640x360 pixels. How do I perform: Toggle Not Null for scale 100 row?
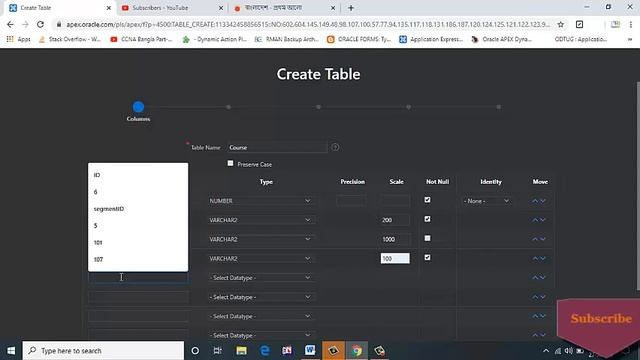[427, 258]
